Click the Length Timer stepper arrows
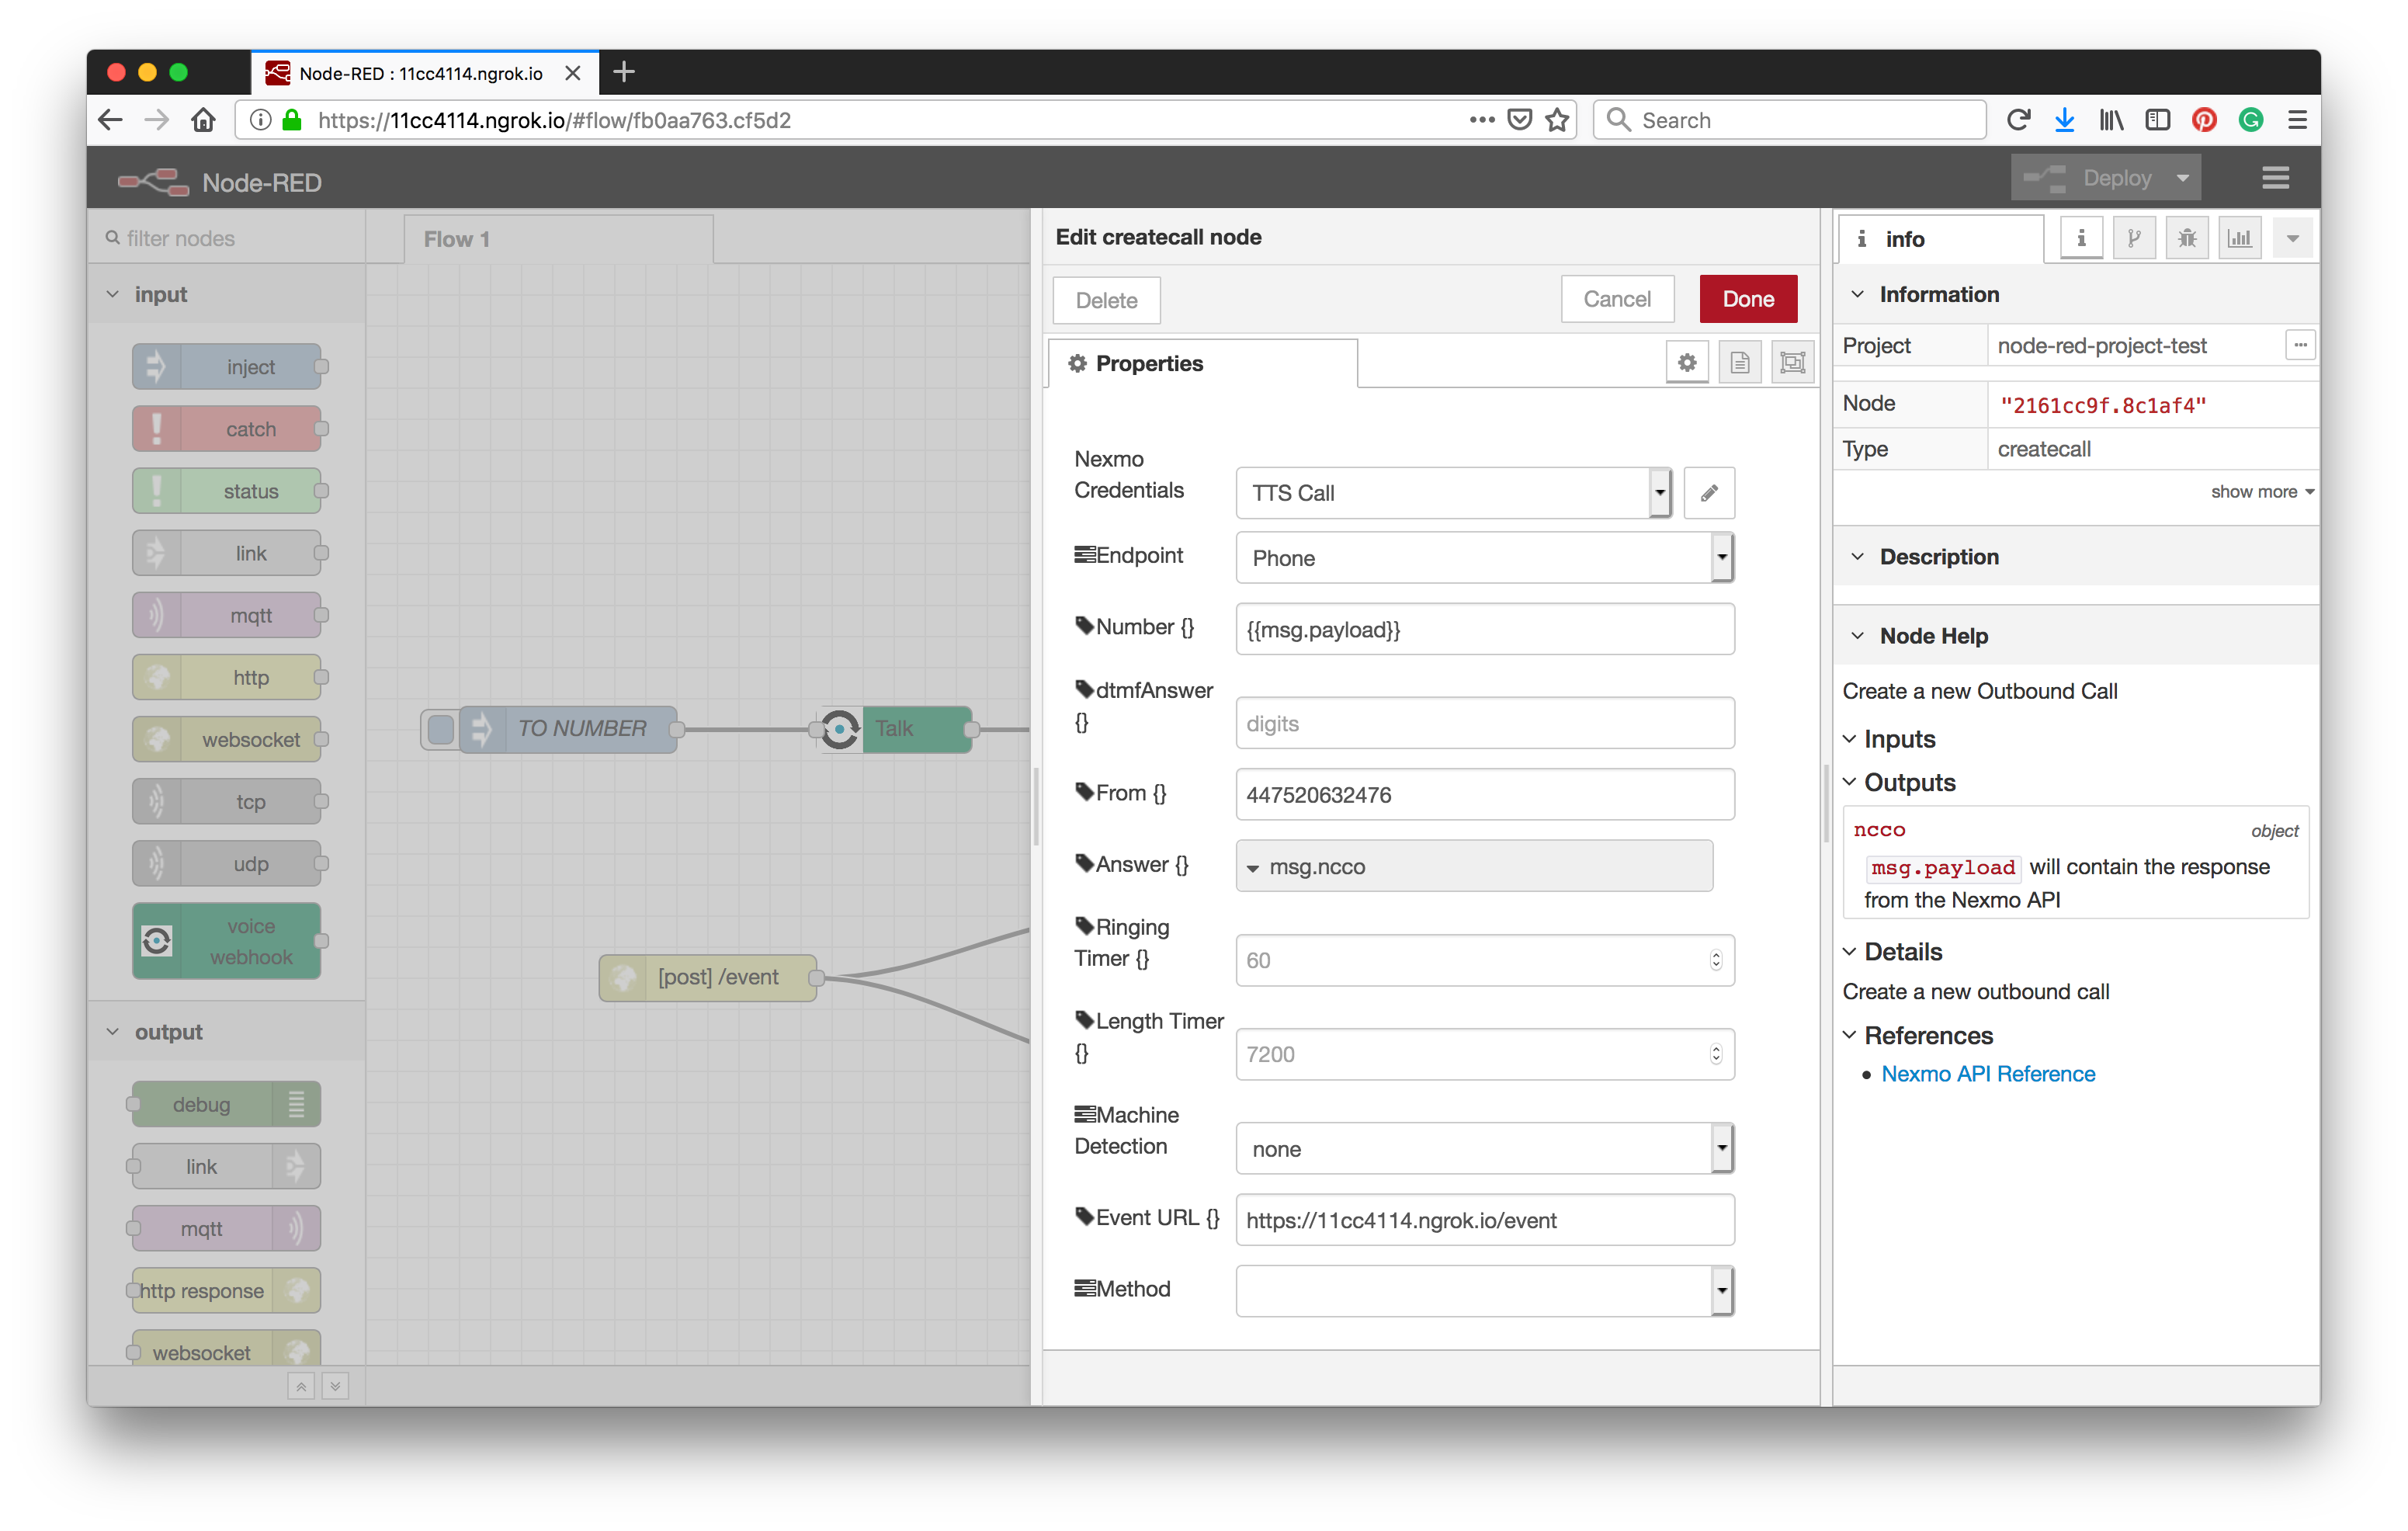Image resolution: width=2408 pixels, height=1531 pixels. [x=1716, y=1054]
